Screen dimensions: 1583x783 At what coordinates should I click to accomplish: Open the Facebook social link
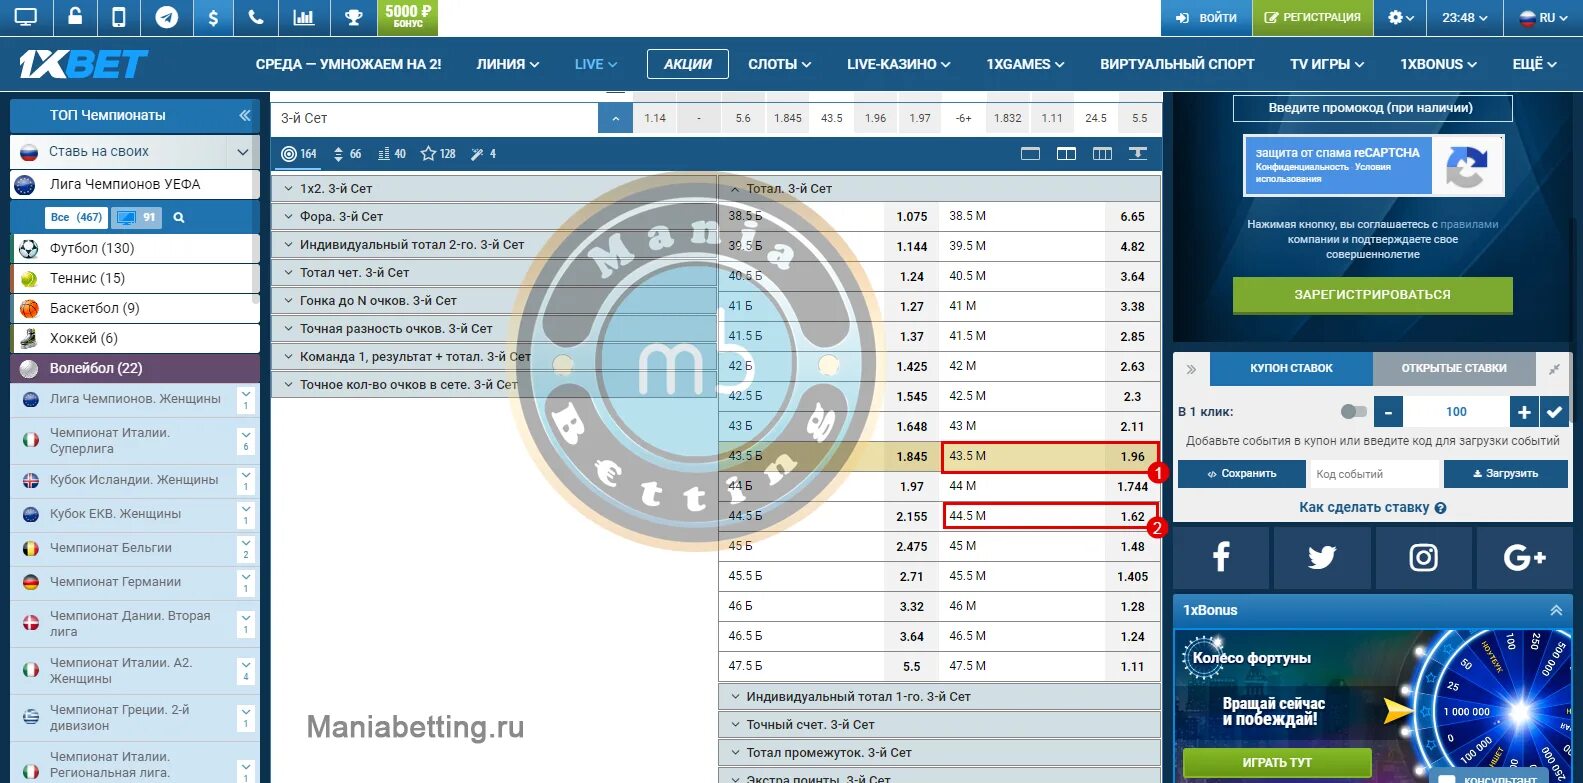[x=1221, y=557]
